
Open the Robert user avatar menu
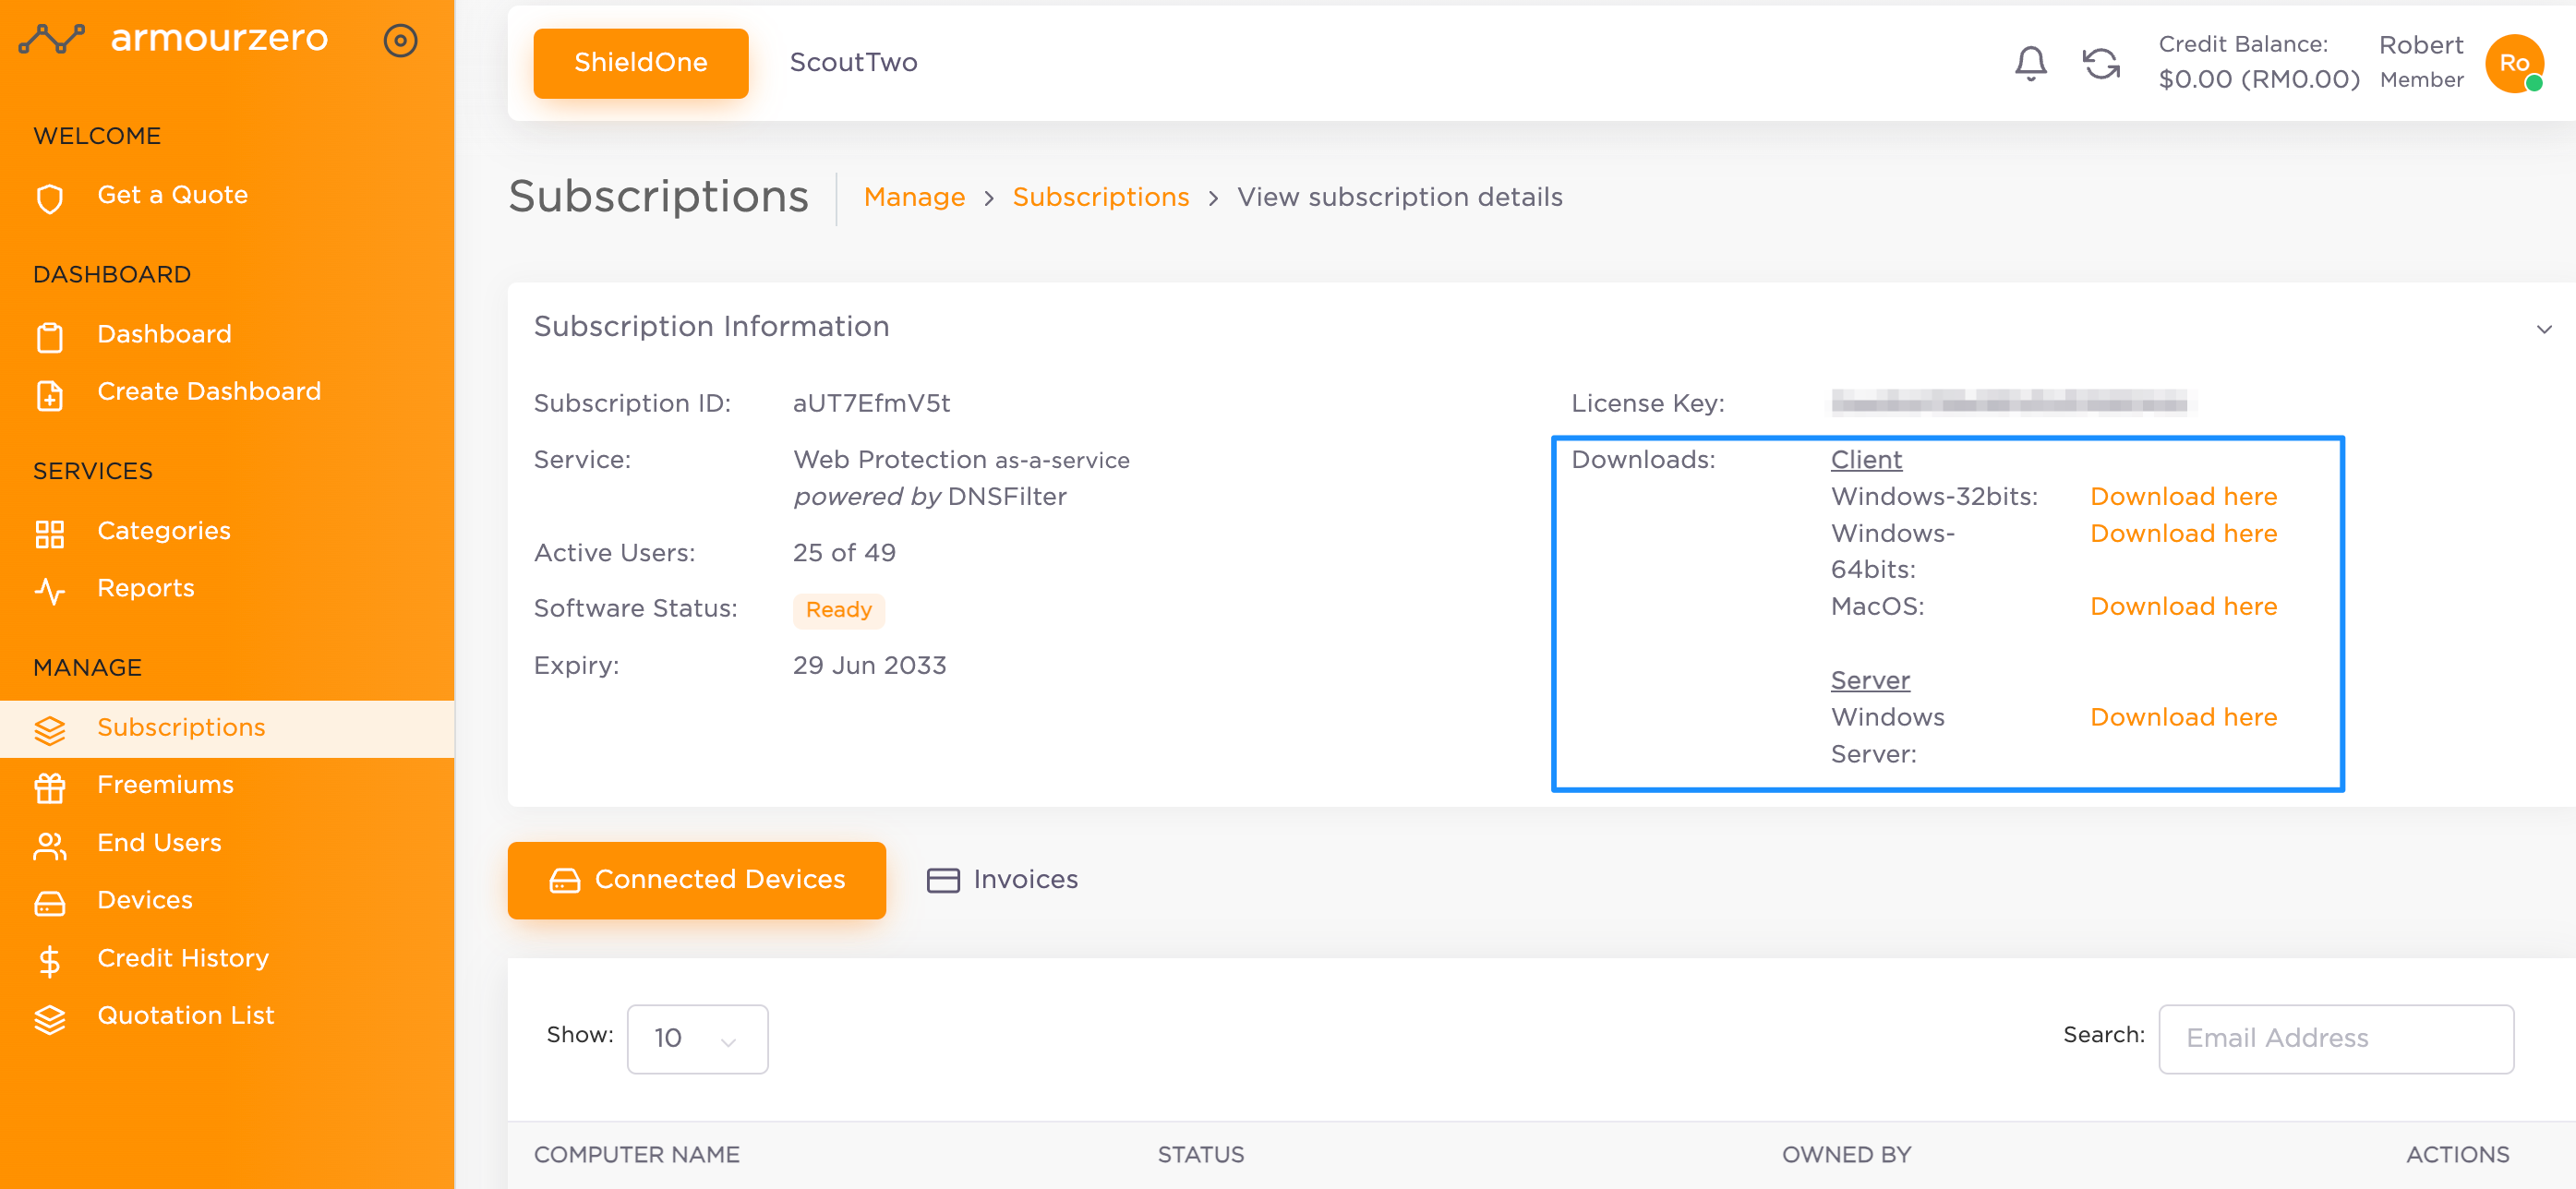(x=2514, y=63)
